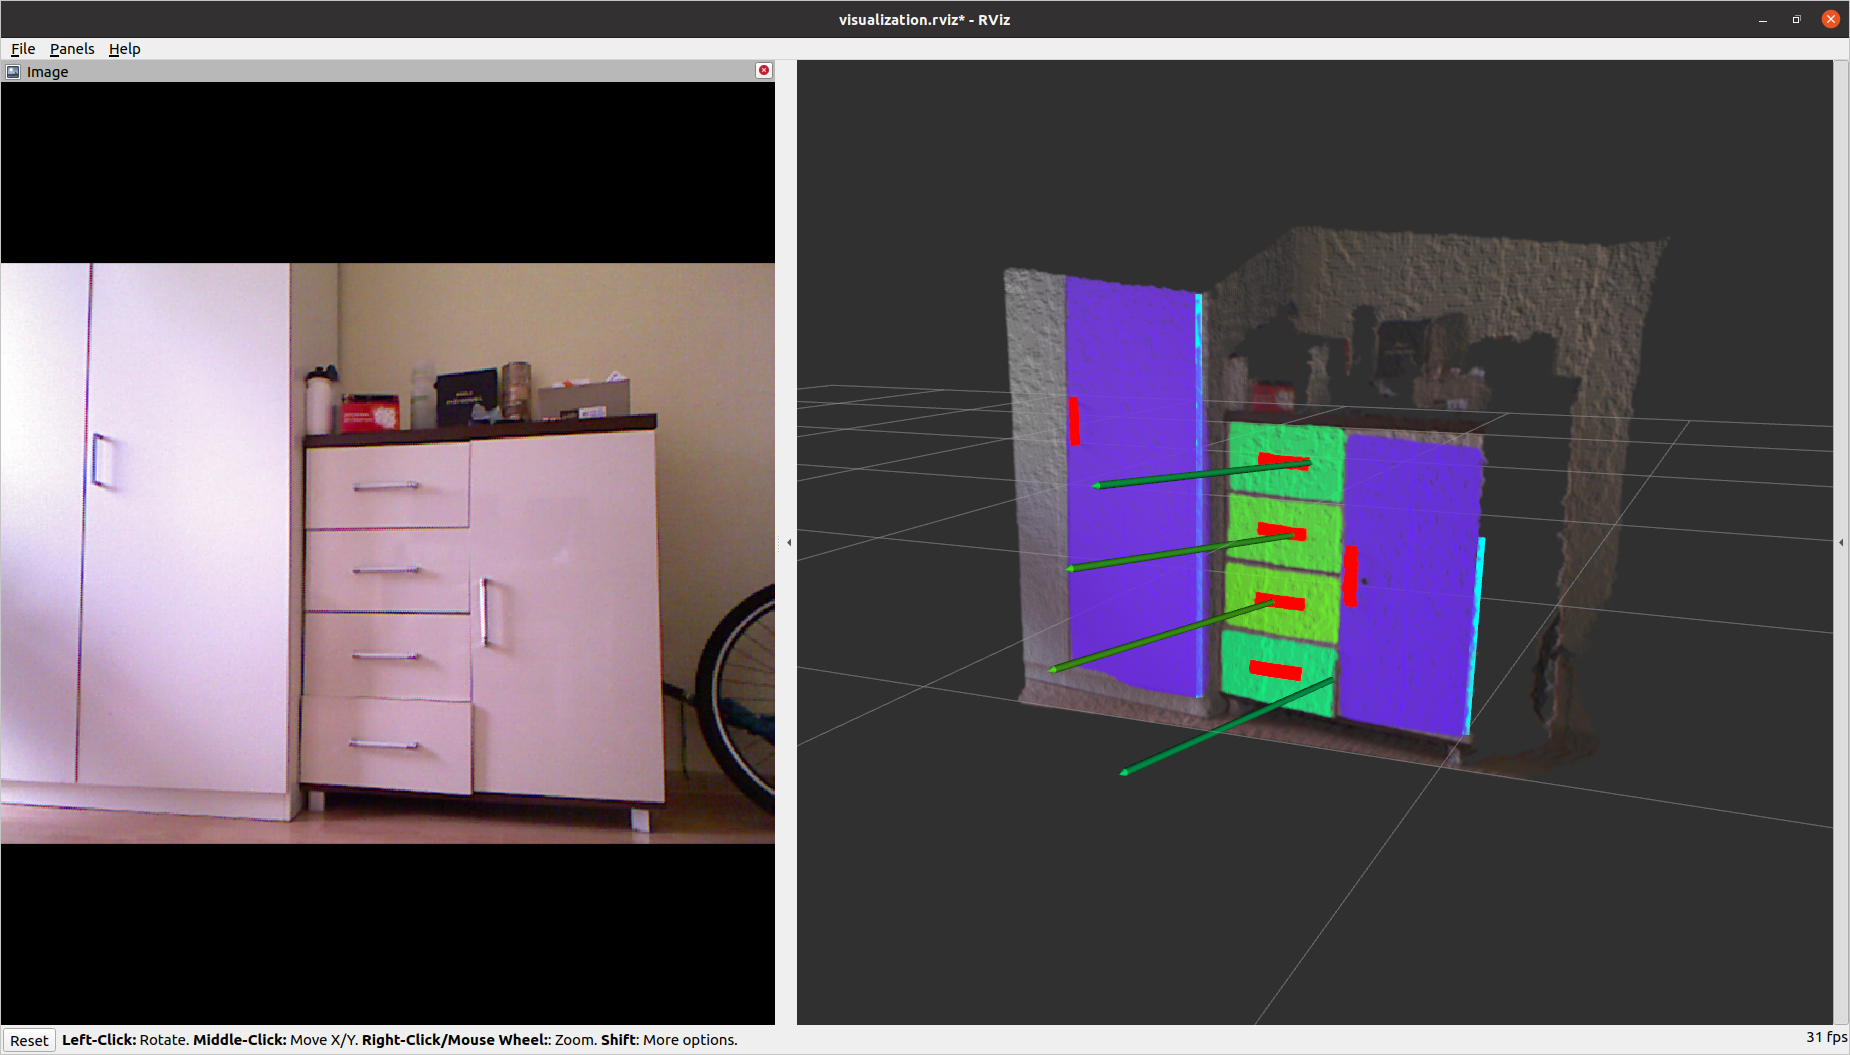Click red handle marker on bottom green drawer

[x=1275, y=670]
